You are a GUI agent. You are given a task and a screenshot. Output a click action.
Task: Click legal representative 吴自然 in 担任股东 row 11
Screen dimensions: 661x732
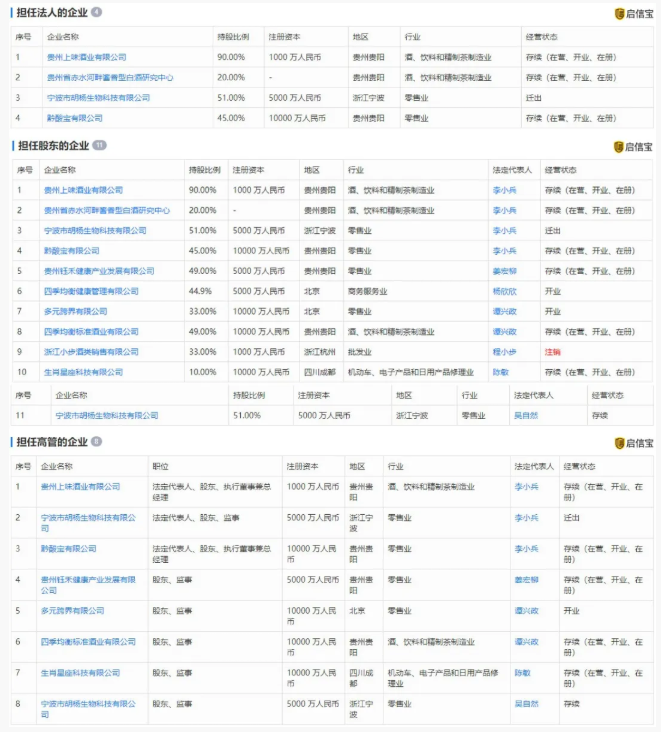pyautogui.click(x=526, y=415)
